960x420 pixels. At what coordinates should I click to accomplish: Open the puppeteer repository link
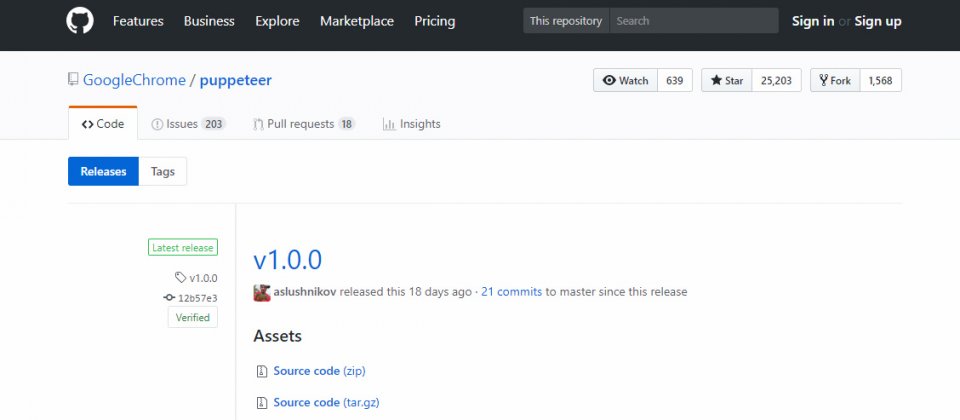click(236, 80)
